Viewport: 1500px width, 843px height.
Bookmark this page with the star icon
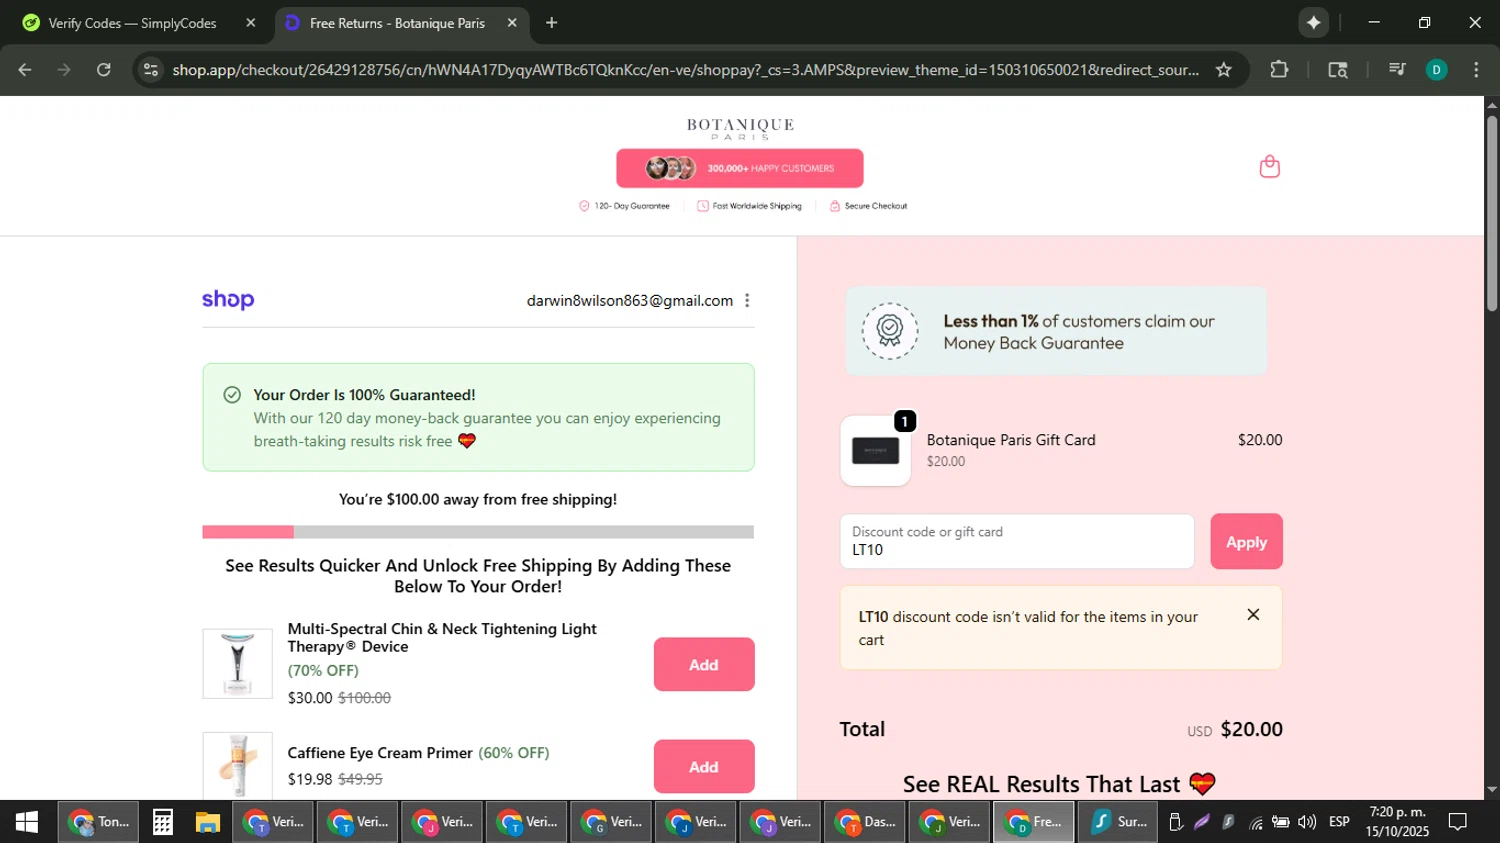point(1224,70)
